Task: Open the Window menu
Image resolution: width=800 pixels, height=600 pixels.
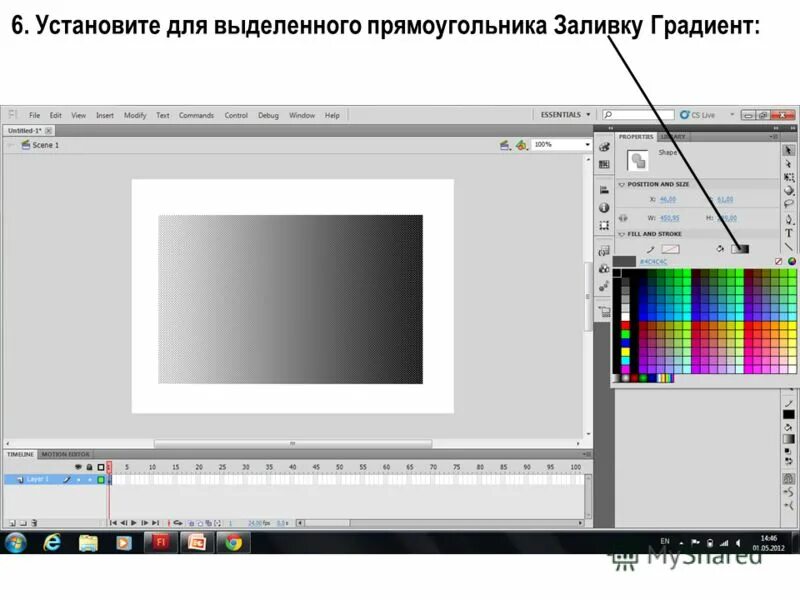Action: [x=302, y=115]
